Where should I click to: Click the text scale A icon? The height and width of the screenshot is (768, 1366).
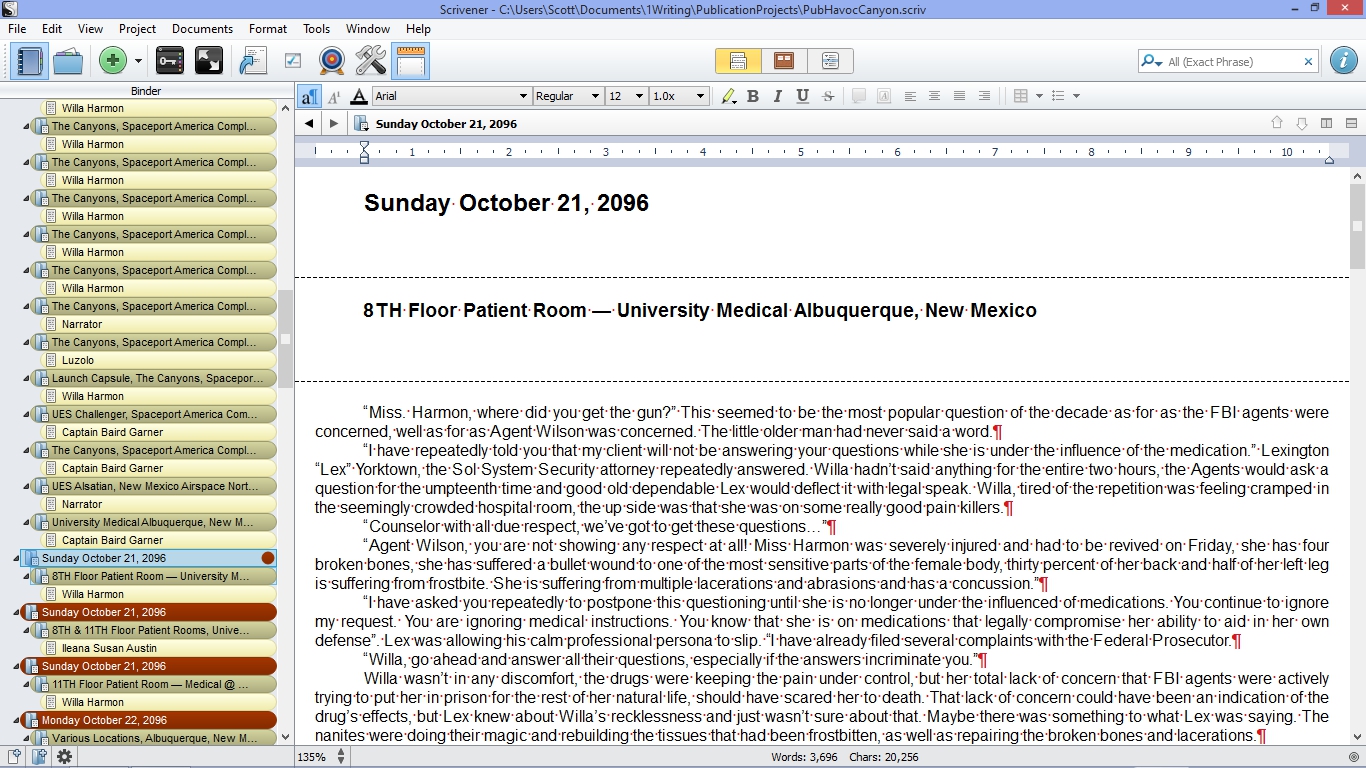click(334, 96)
